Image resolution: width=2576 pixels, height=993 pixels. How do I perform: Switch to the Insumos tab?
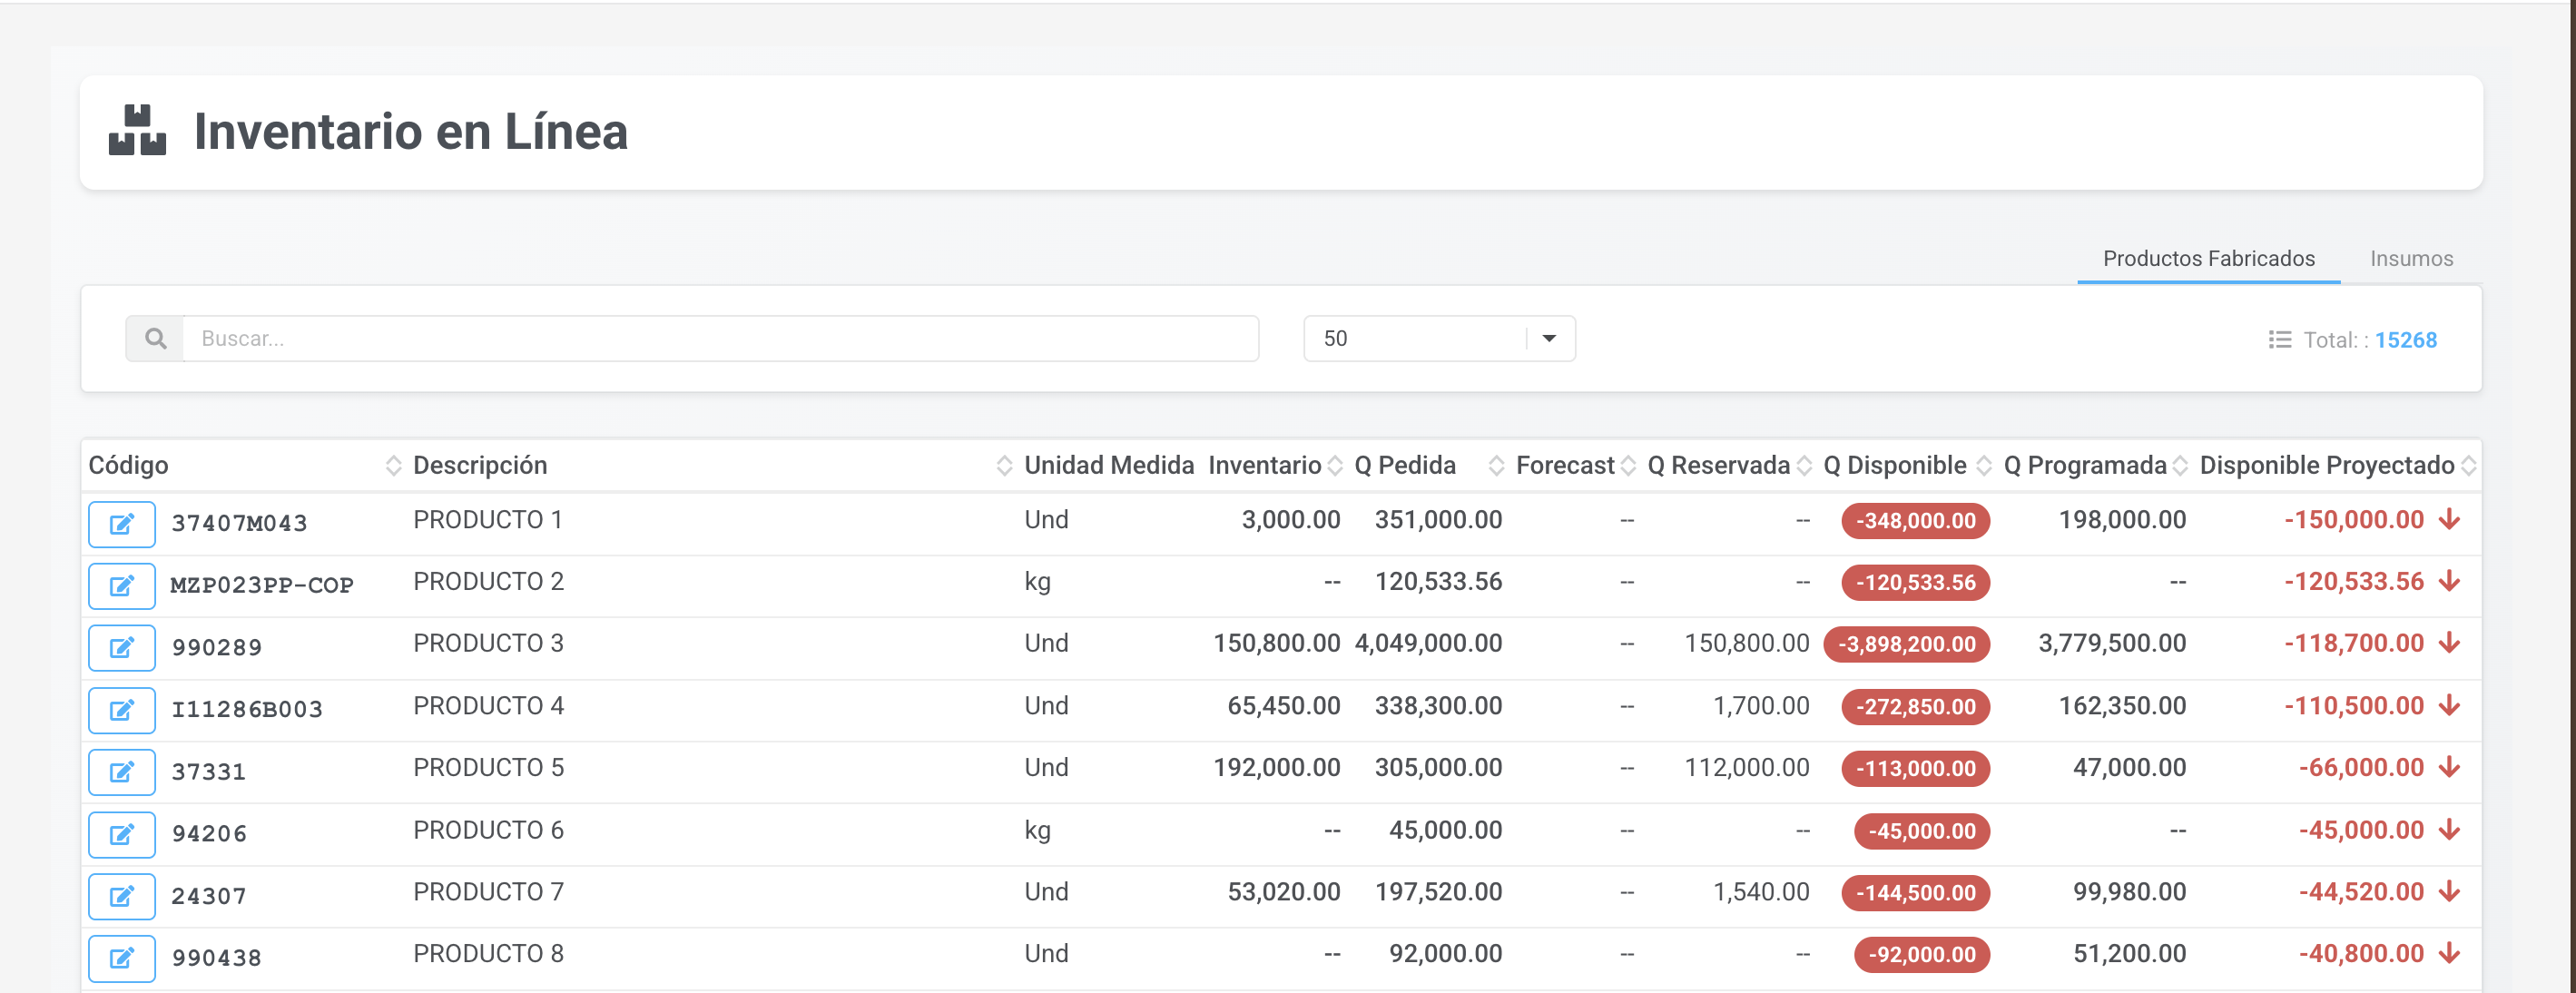[2410, 259]
